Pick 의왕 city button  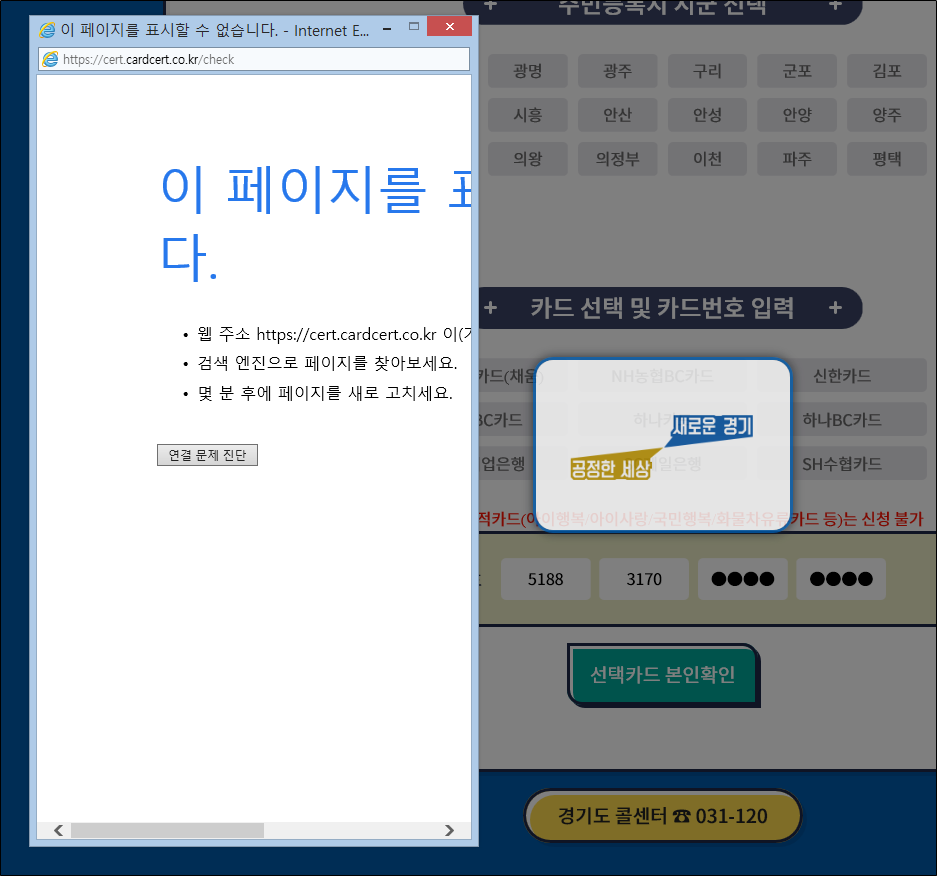click(x=528, y=159)
